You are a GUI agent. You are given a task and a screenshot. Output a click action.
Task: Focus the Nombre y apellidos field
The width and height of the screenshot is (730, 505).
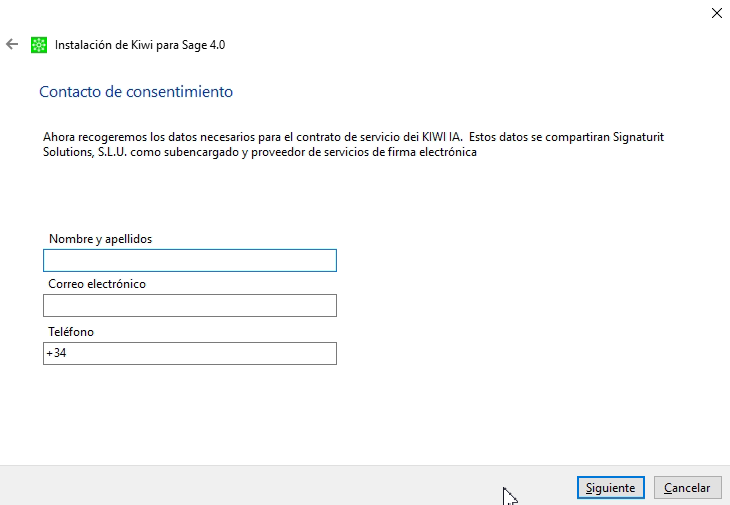pos(190,261)
